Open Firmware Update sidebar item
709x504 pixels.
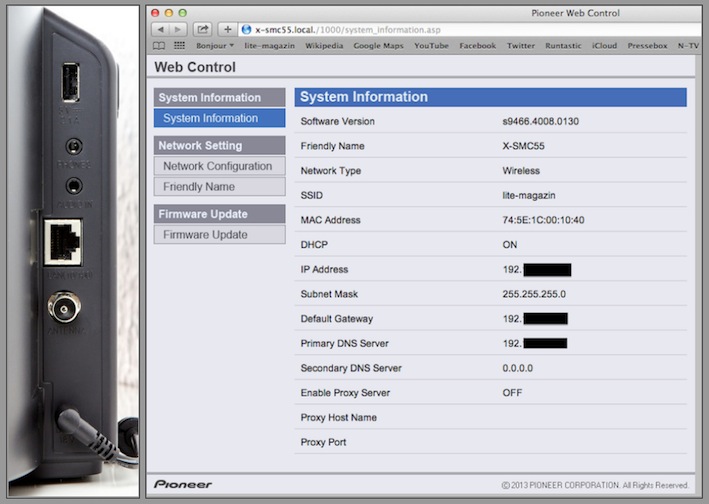[219, 235]
